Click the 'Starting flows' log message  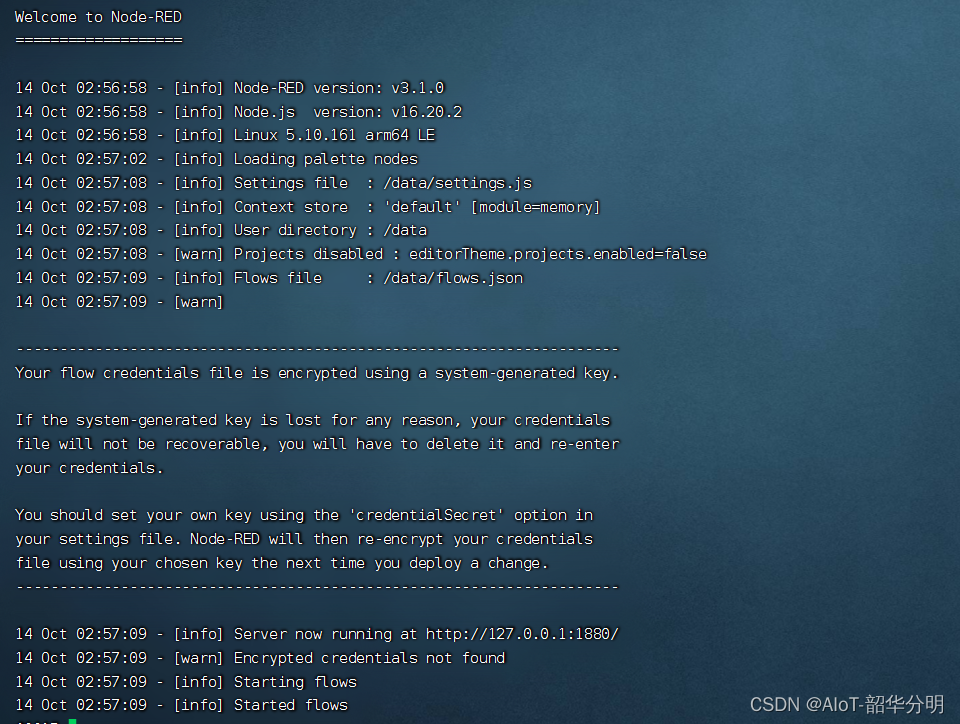[x=295, y=682]
